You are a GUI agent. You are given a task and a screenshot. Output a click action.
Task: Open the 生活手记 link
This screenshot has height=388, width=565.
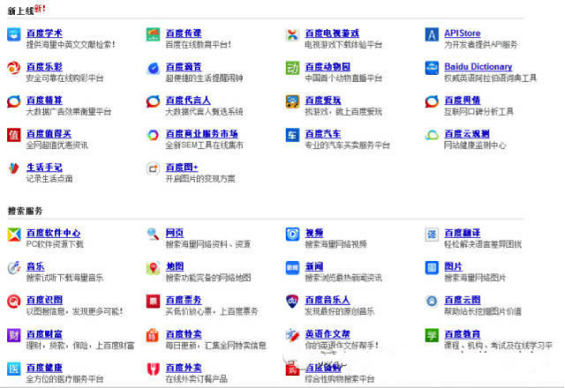[x=44, y=168]
